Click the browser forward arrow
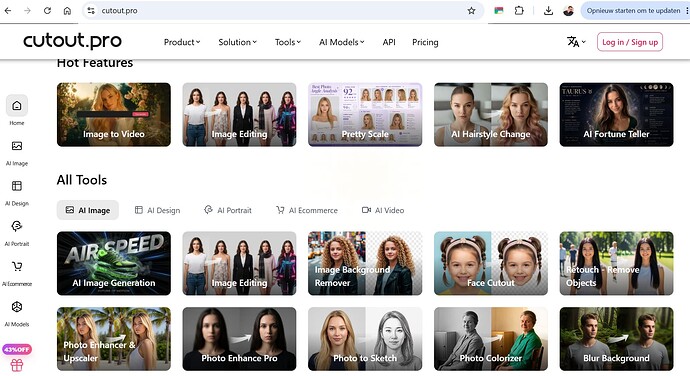690x376 pixels. 27,11
